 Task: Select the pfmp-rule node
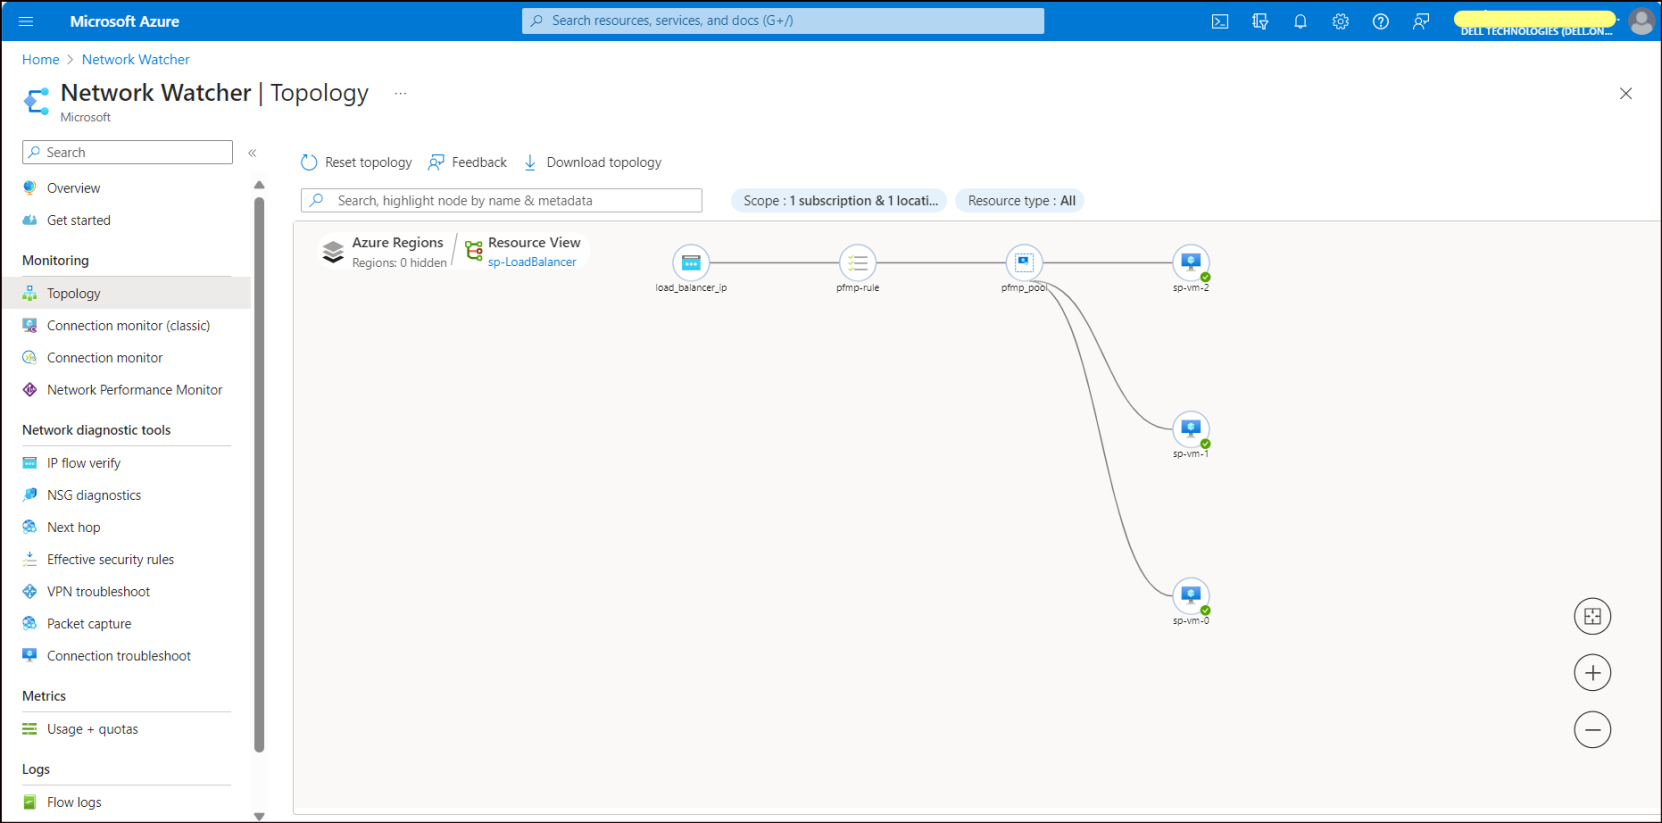pyautogui.click(x=857, y=263)
